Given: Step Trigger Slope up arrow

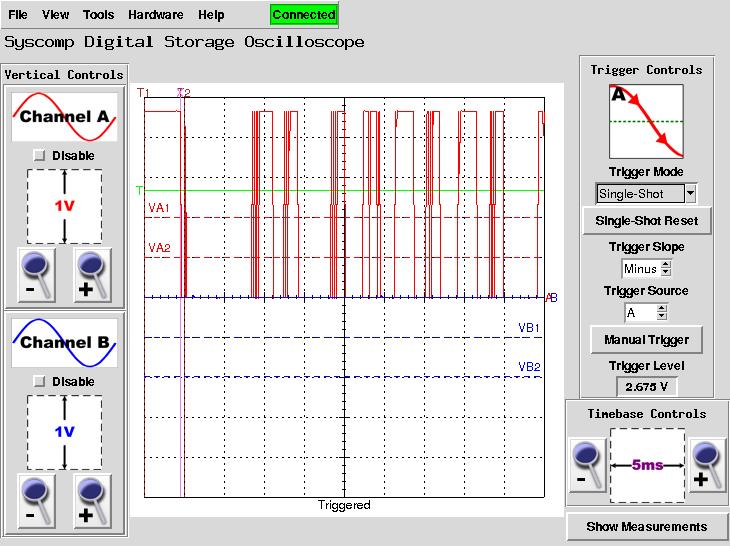Looking at the screenshot, I should (666, 265).
